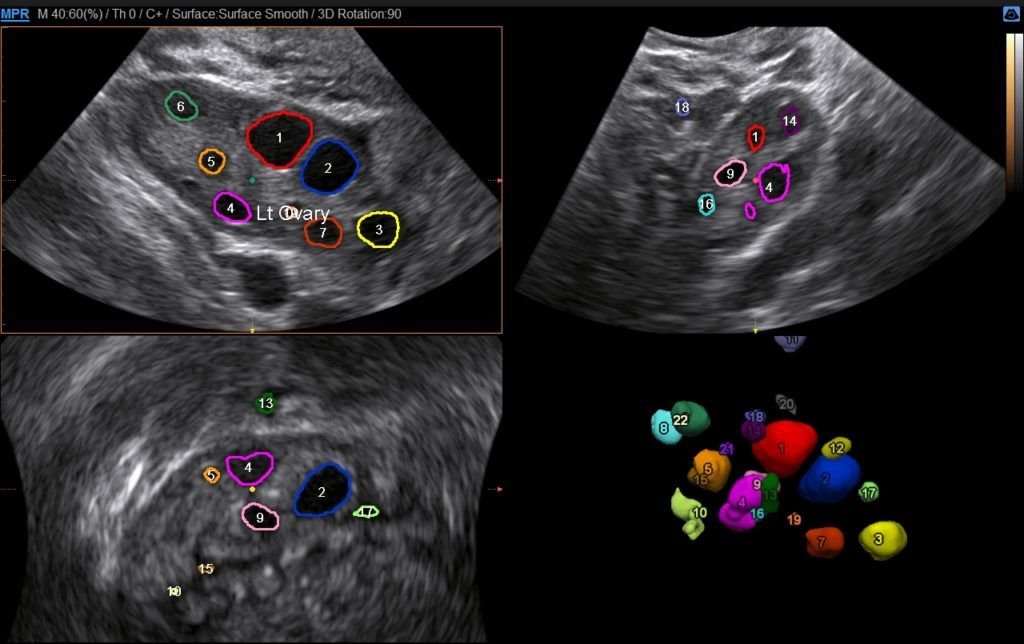Click the Lt Ovary annotation text
The height and width of the screenshot is (644, 1024).
pos(292,213)
